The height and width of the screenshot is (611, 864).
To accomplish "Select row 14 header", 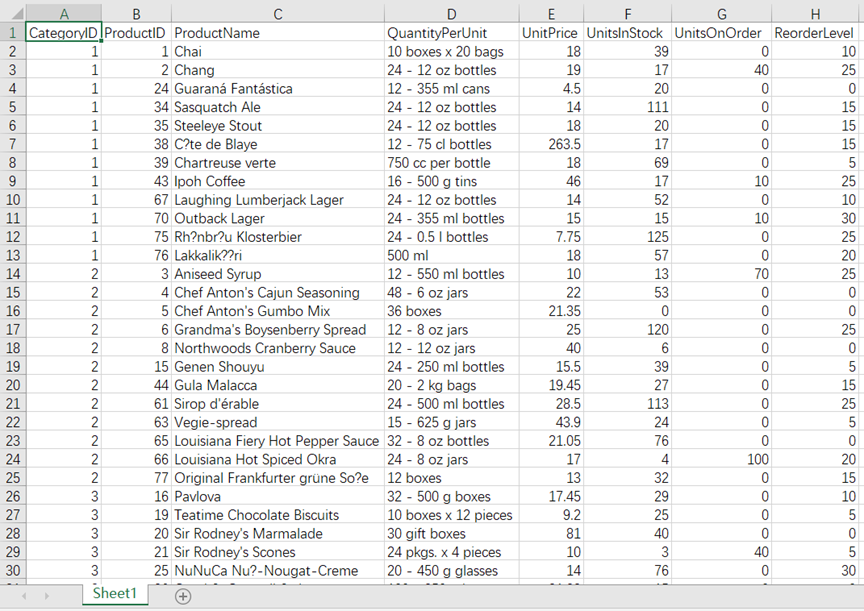I will [x=12, y=274].
